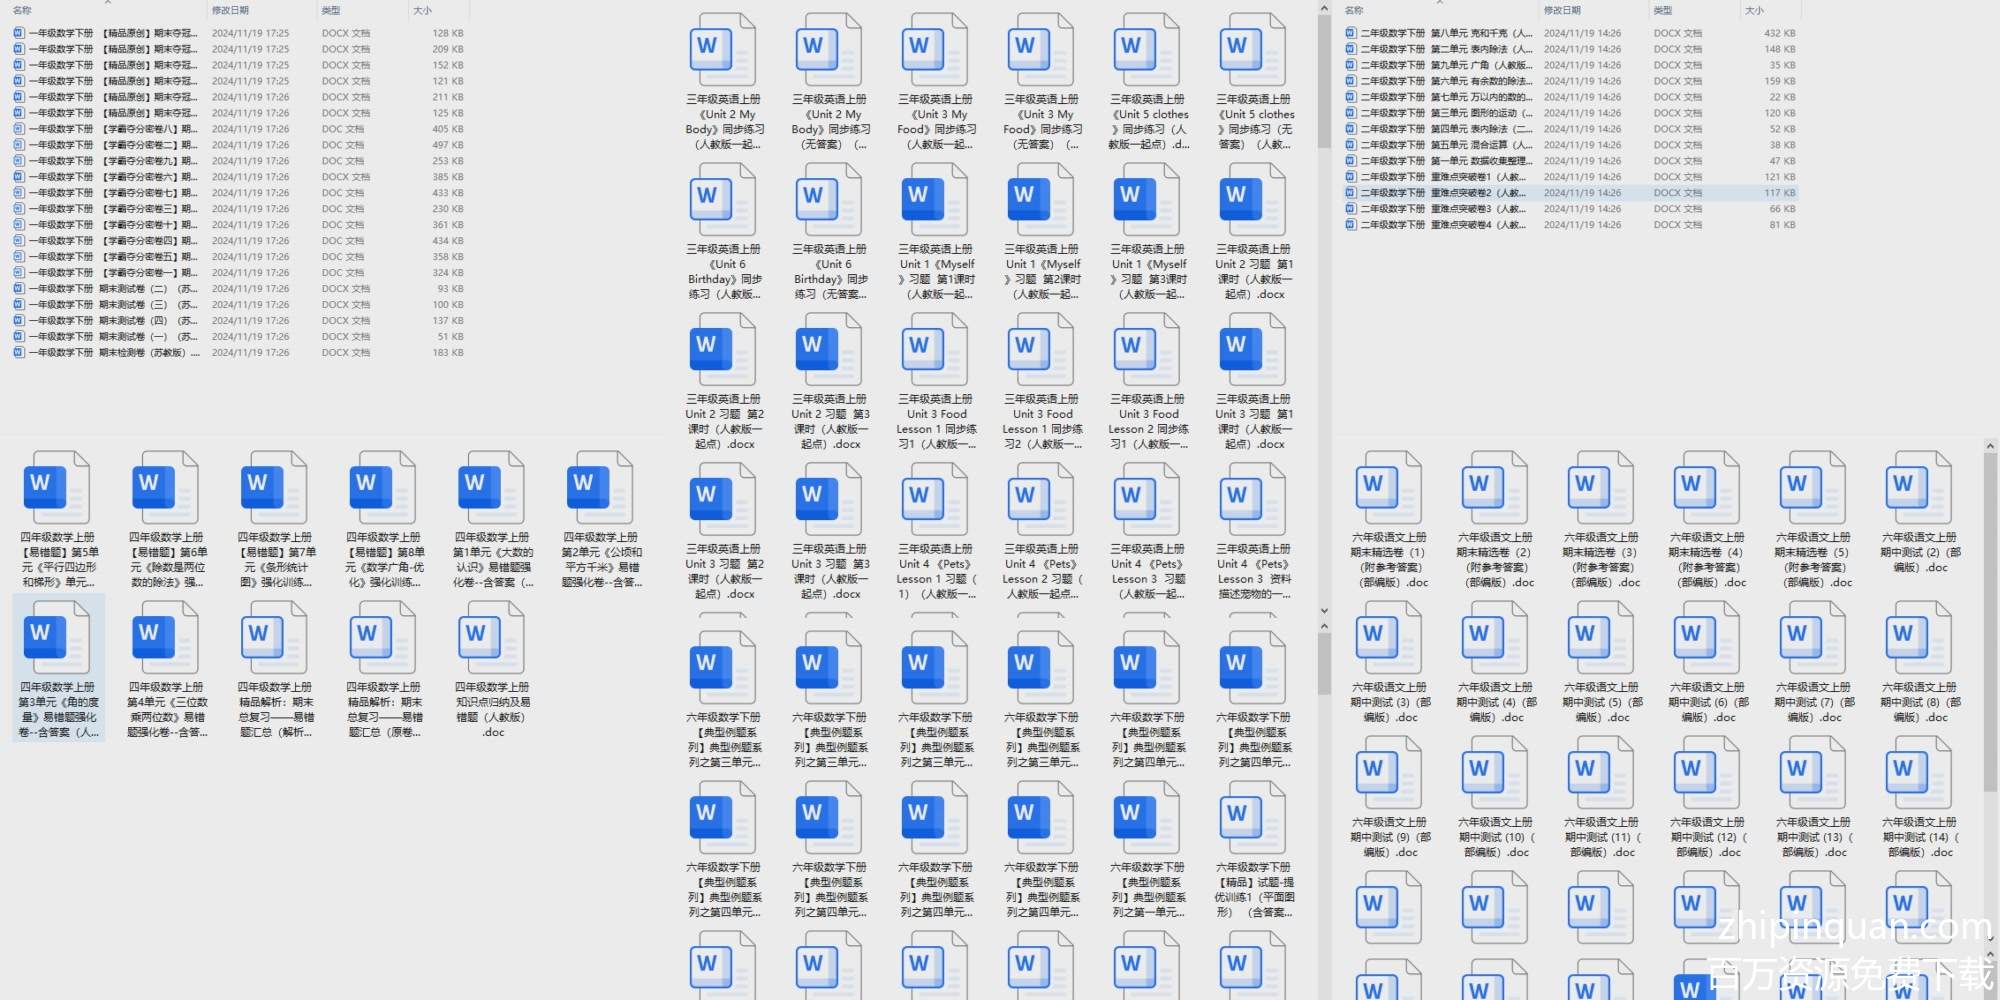Click the 名称 column header in left list
Screen dimensions: 2000x1000
[22, 10]
